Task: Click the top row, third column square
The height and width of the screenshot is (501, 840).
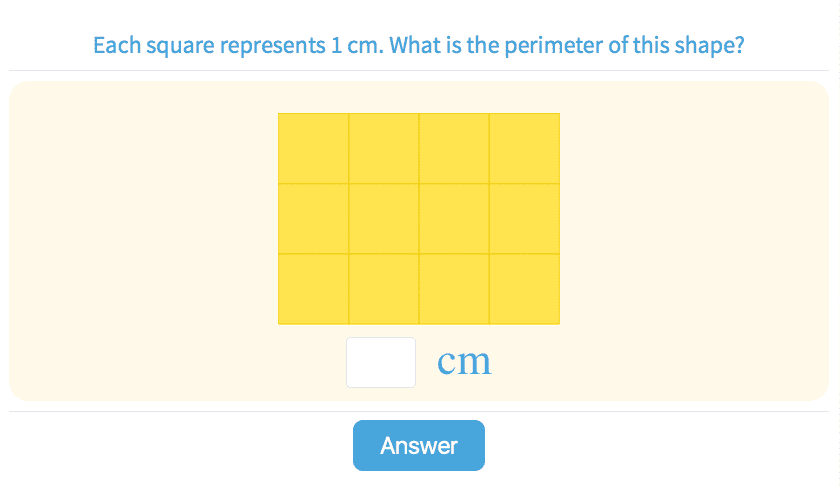Action: 454,148
